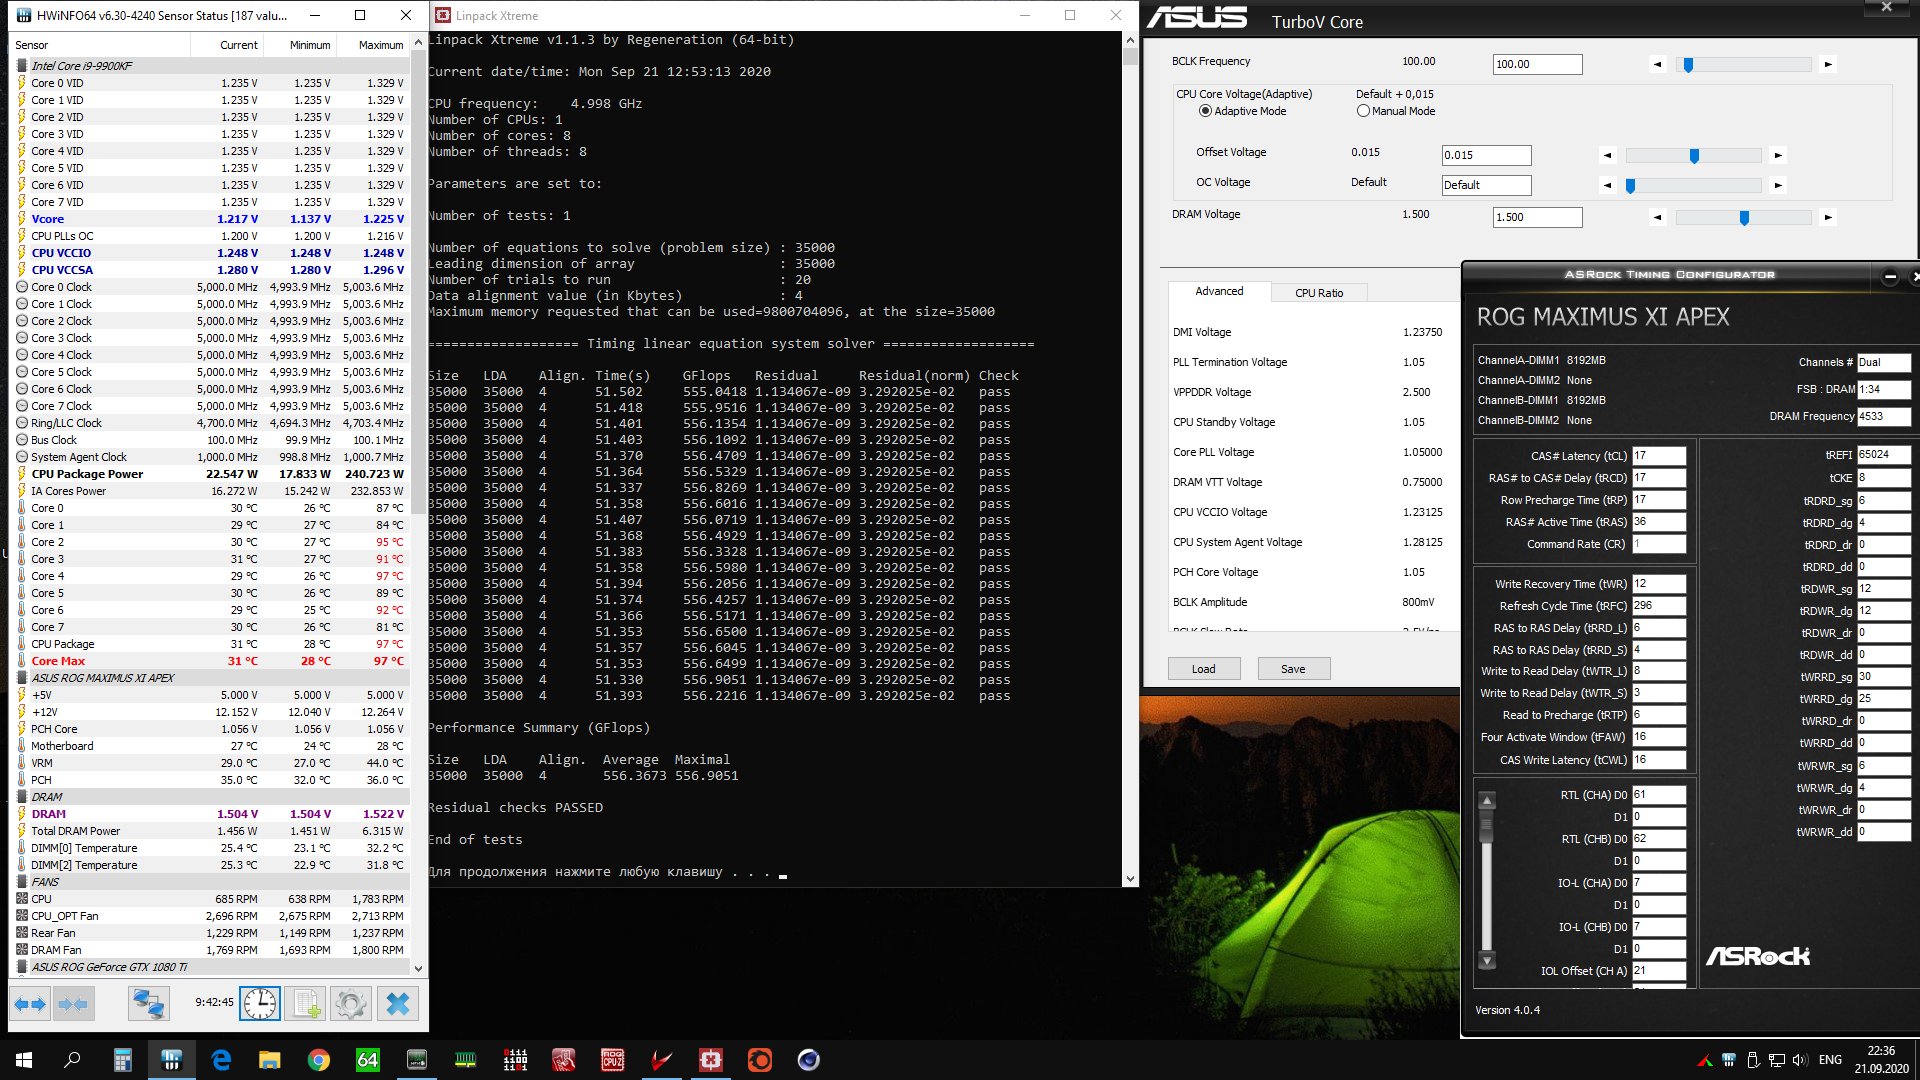The width and height of the screenshot is (1920, 1080).
Task: Click the blue X icon in HWiNFO toolbar
Action: 397,1003
